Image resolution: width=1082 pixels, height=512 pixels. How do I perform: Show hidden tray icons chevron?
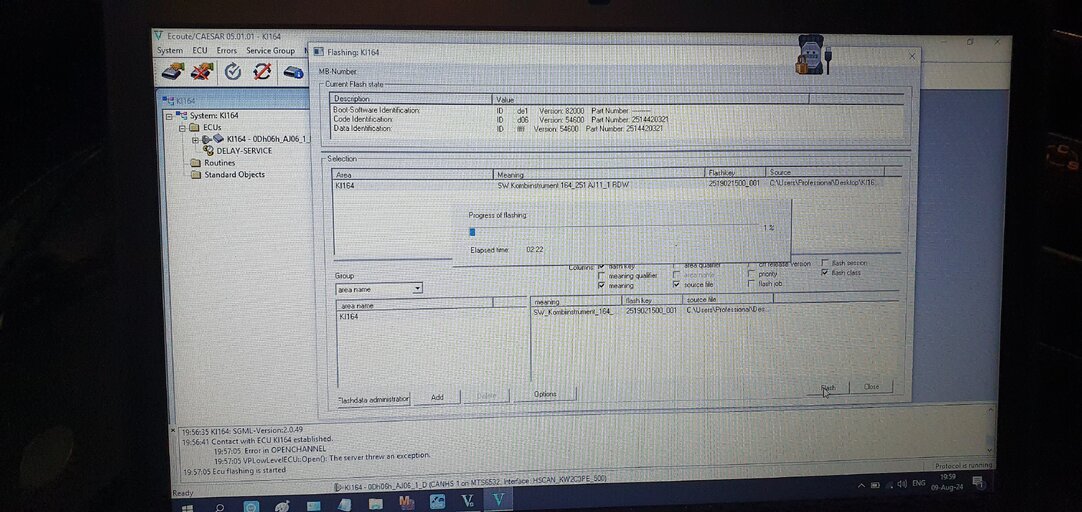861,485
